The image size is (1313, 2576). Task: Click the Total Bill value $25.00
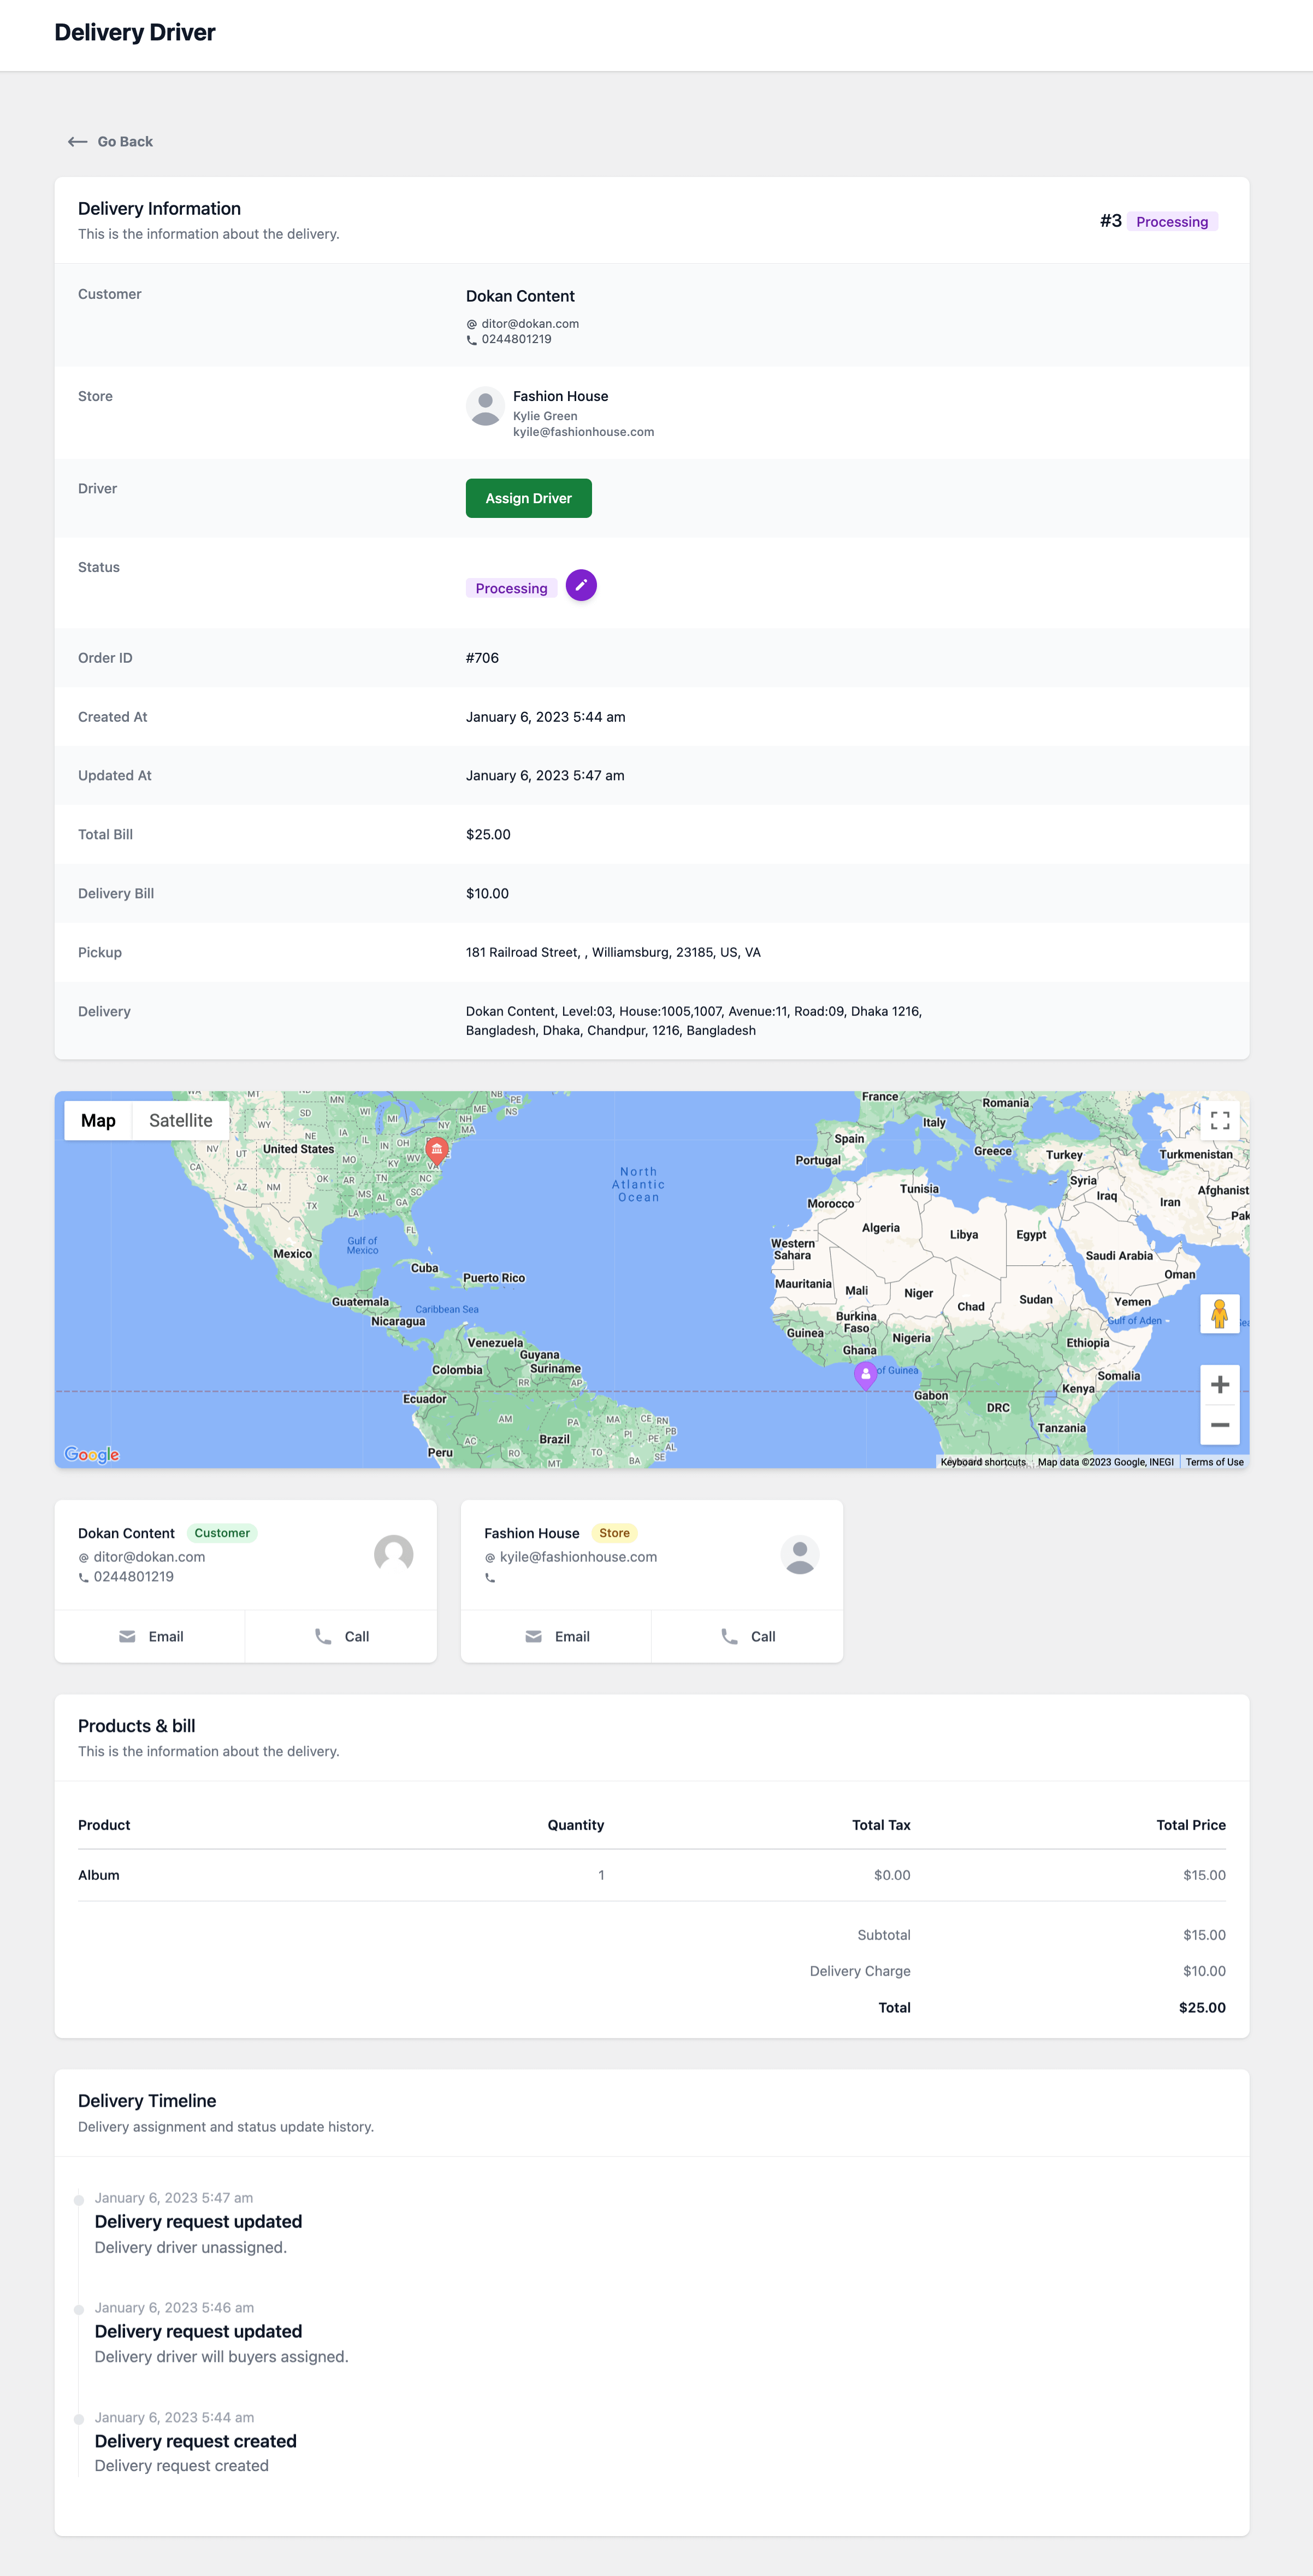(x=488, y=835)
